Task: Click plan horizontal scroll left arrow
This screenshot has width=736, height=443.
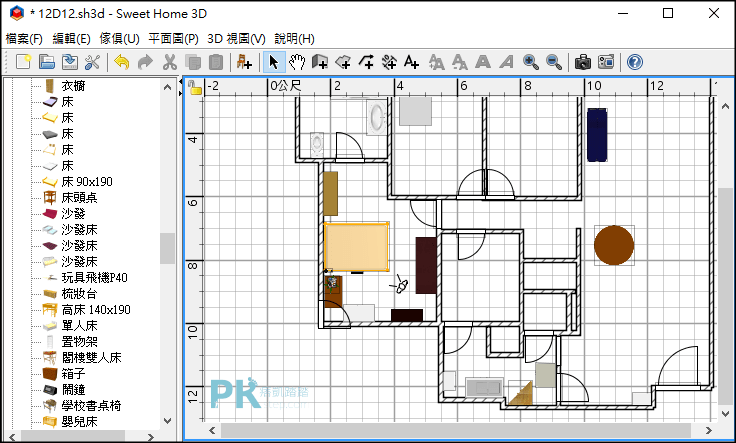Action: (212, 430)
